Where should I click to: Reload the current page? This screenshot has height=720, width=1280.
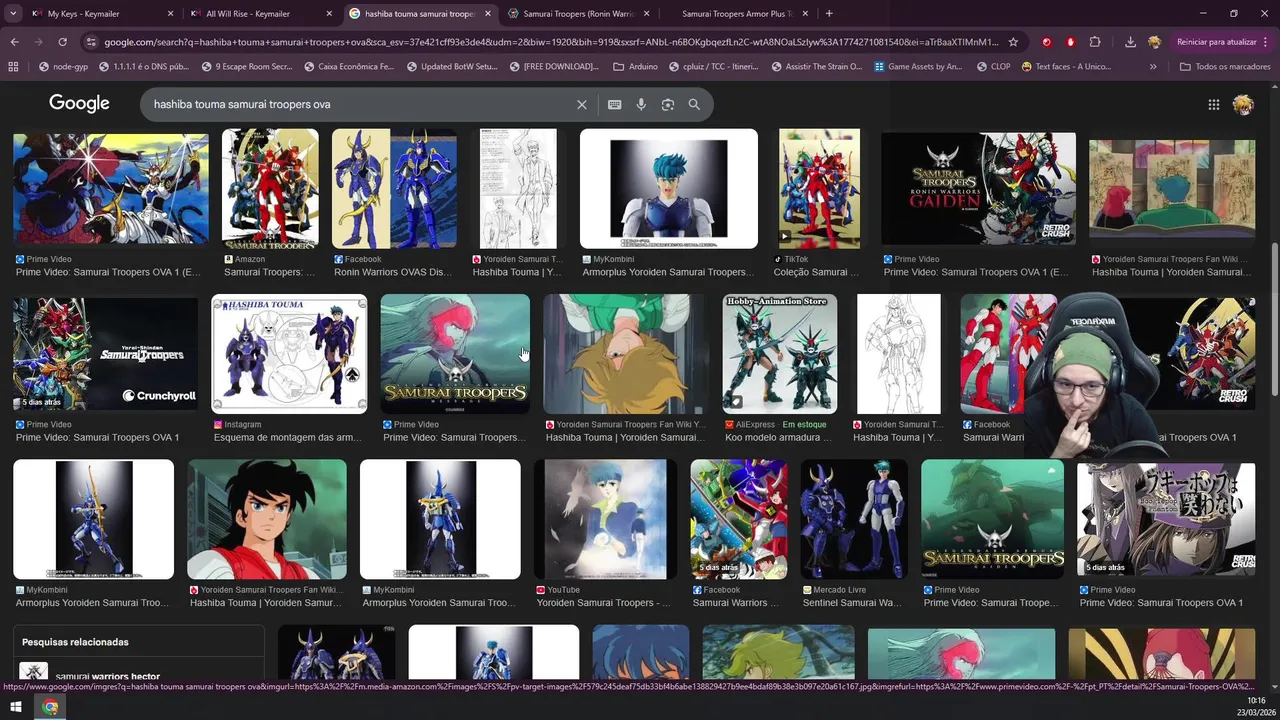[x=62, y=42]
